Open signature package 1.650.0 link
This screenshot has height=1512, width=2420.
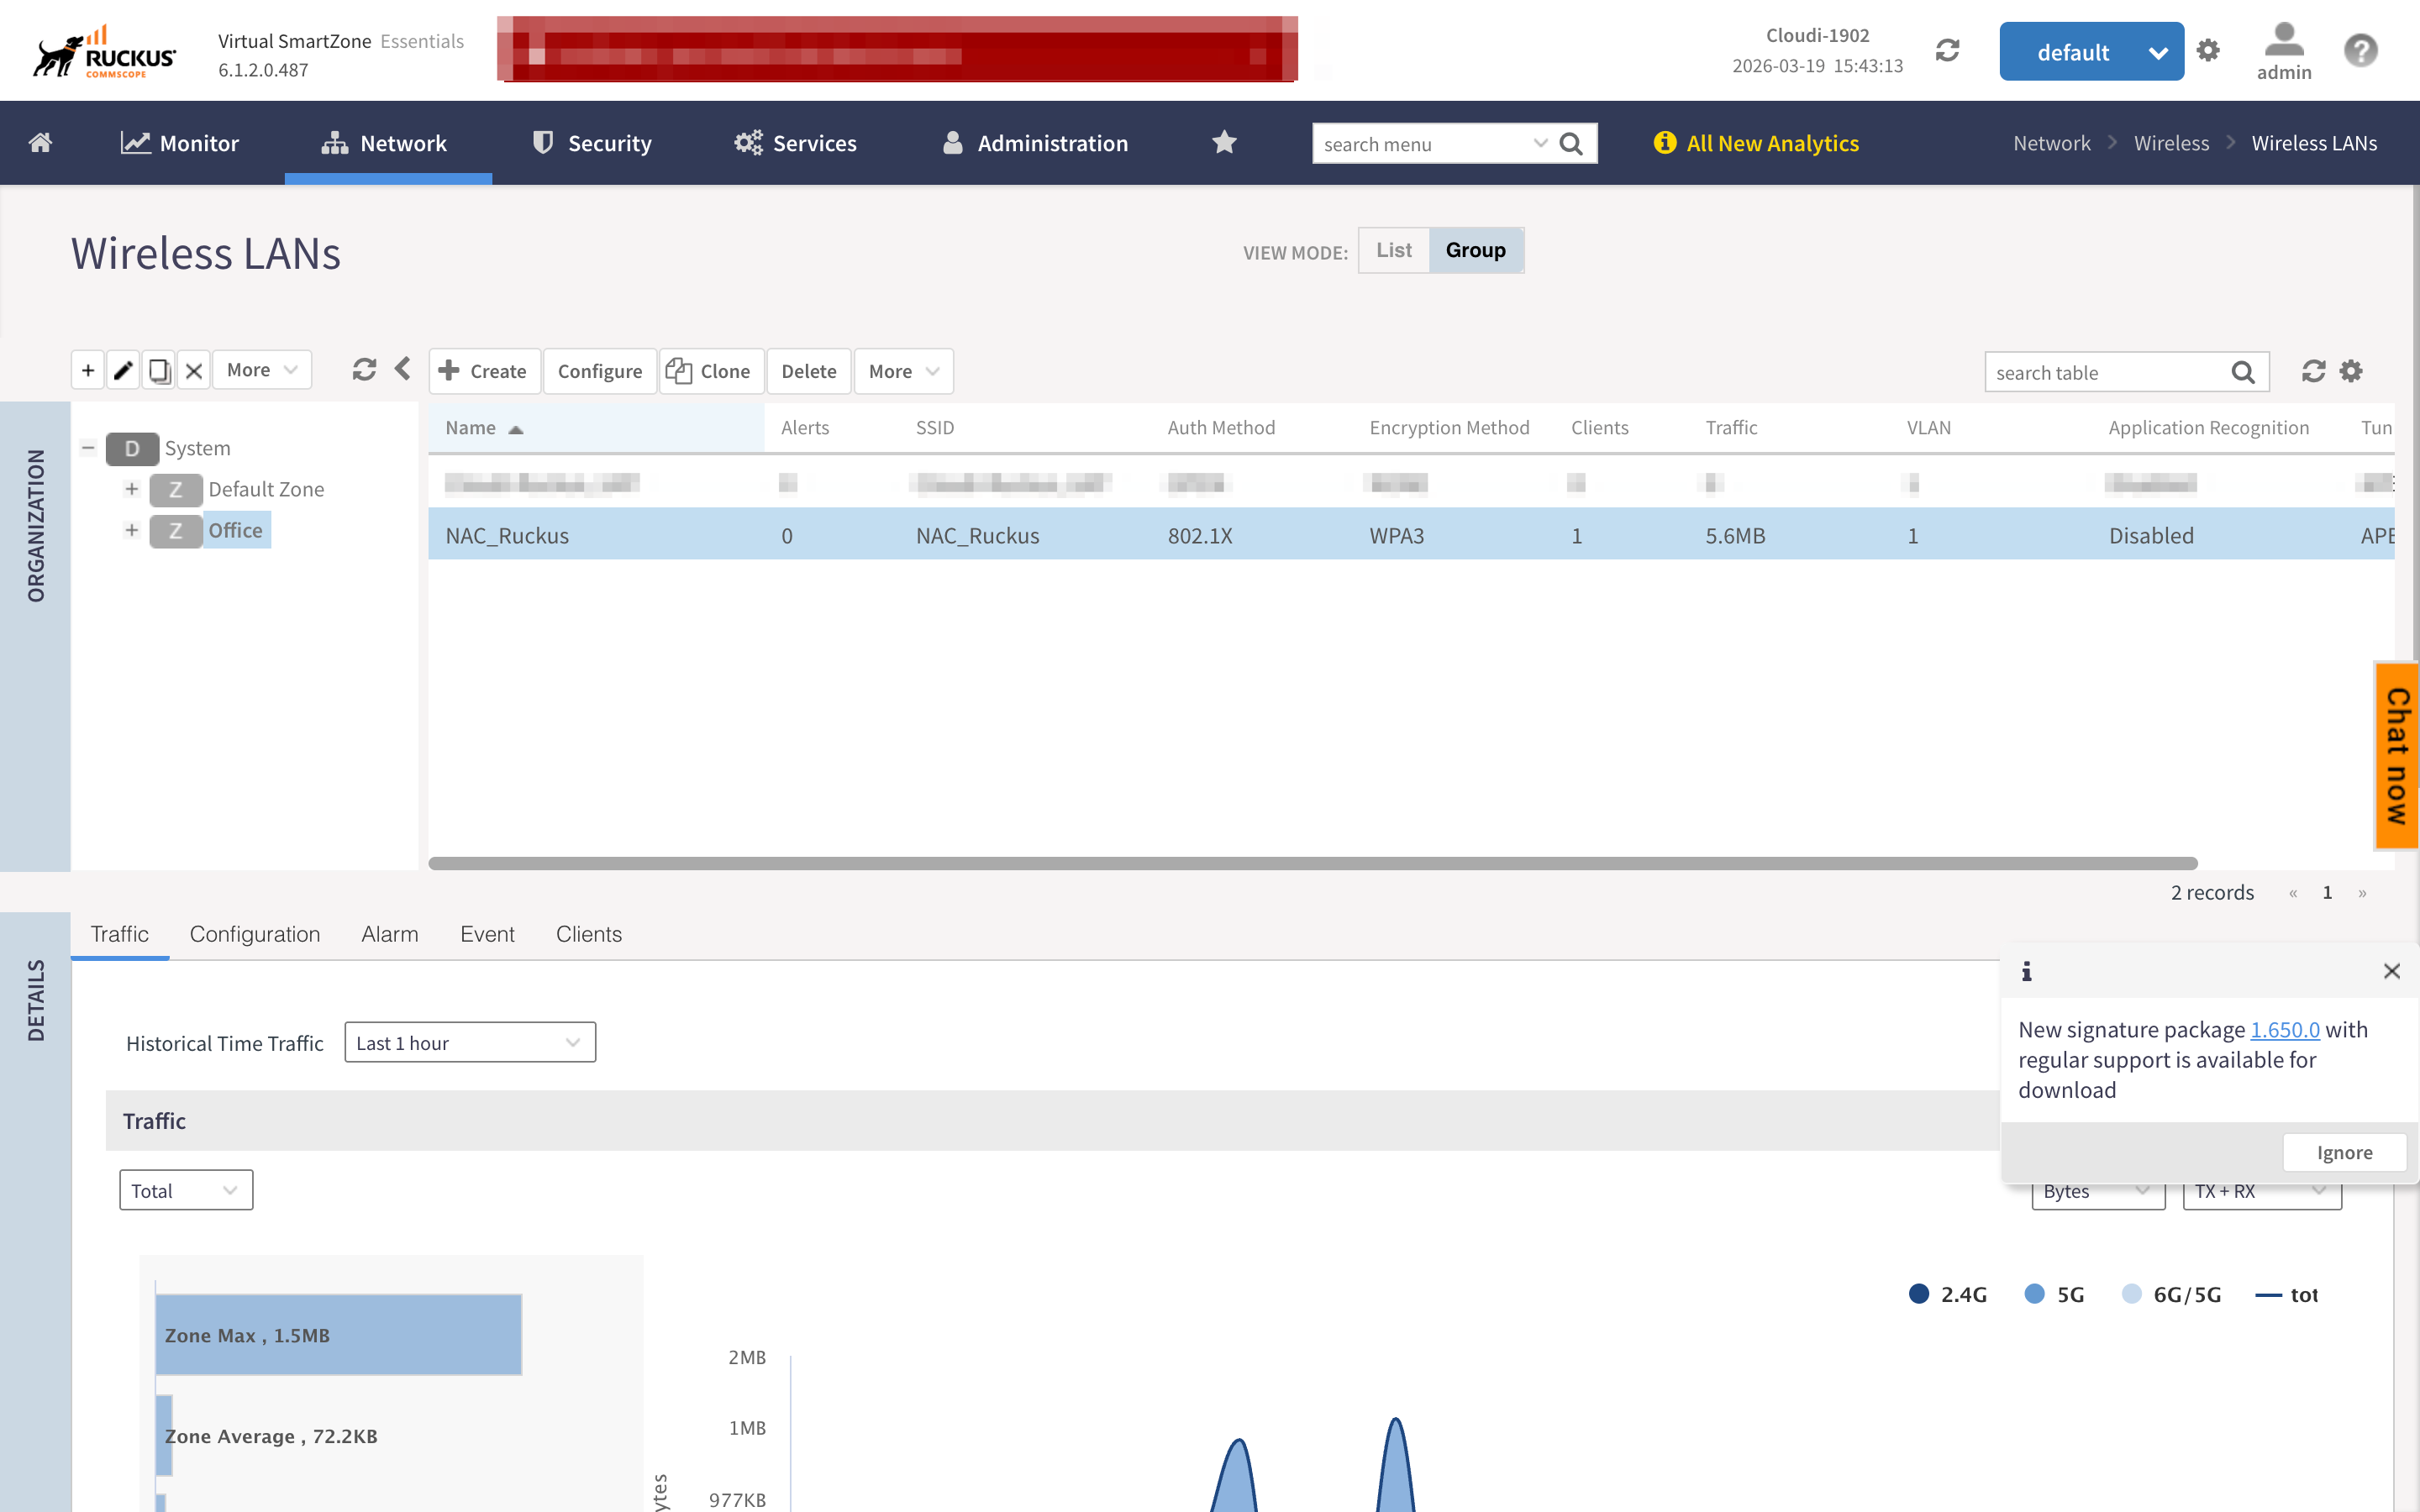click(2284, 1029)
